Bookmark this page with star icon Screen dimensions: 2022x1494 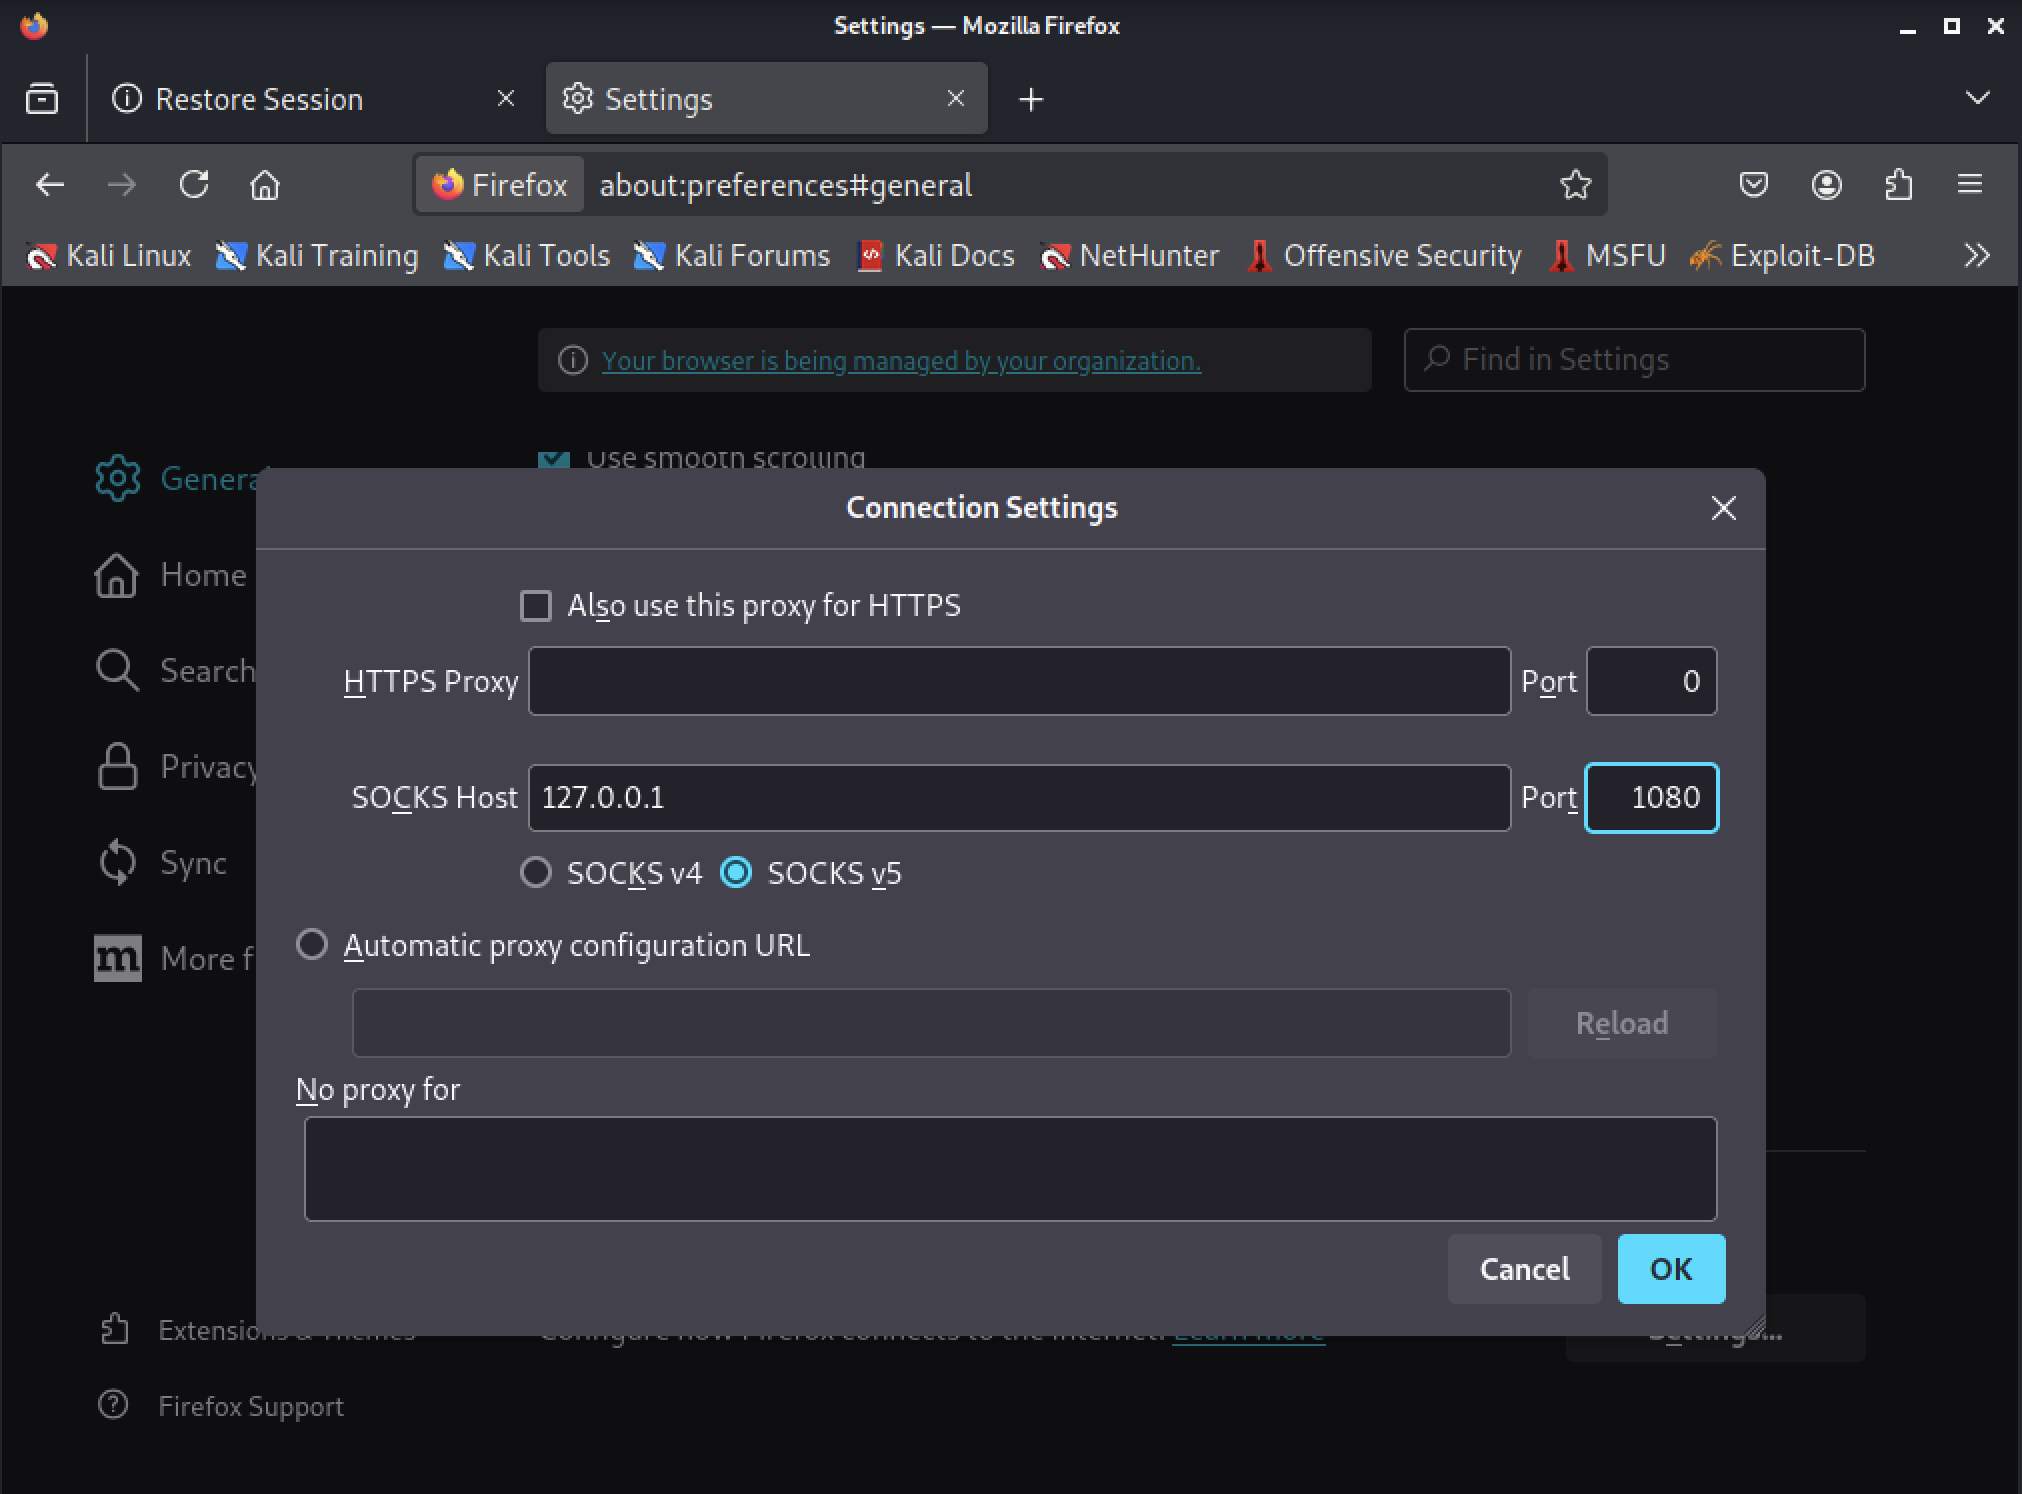1575,185
